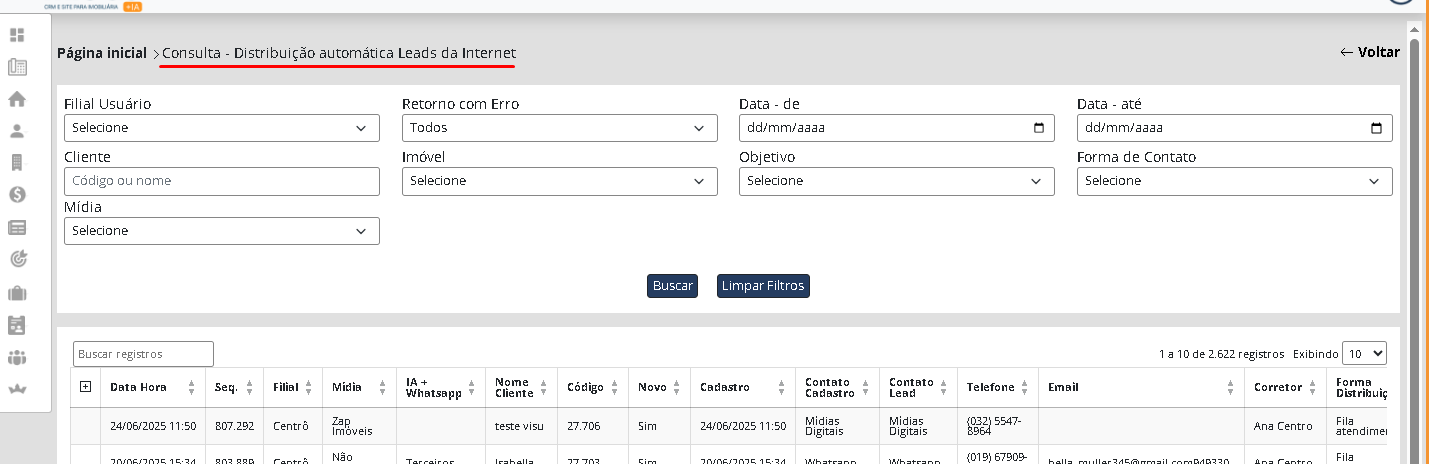Click the dollar sign icon in sidebar
This screenshot has width=1429, height=464.
coord(17,195)
